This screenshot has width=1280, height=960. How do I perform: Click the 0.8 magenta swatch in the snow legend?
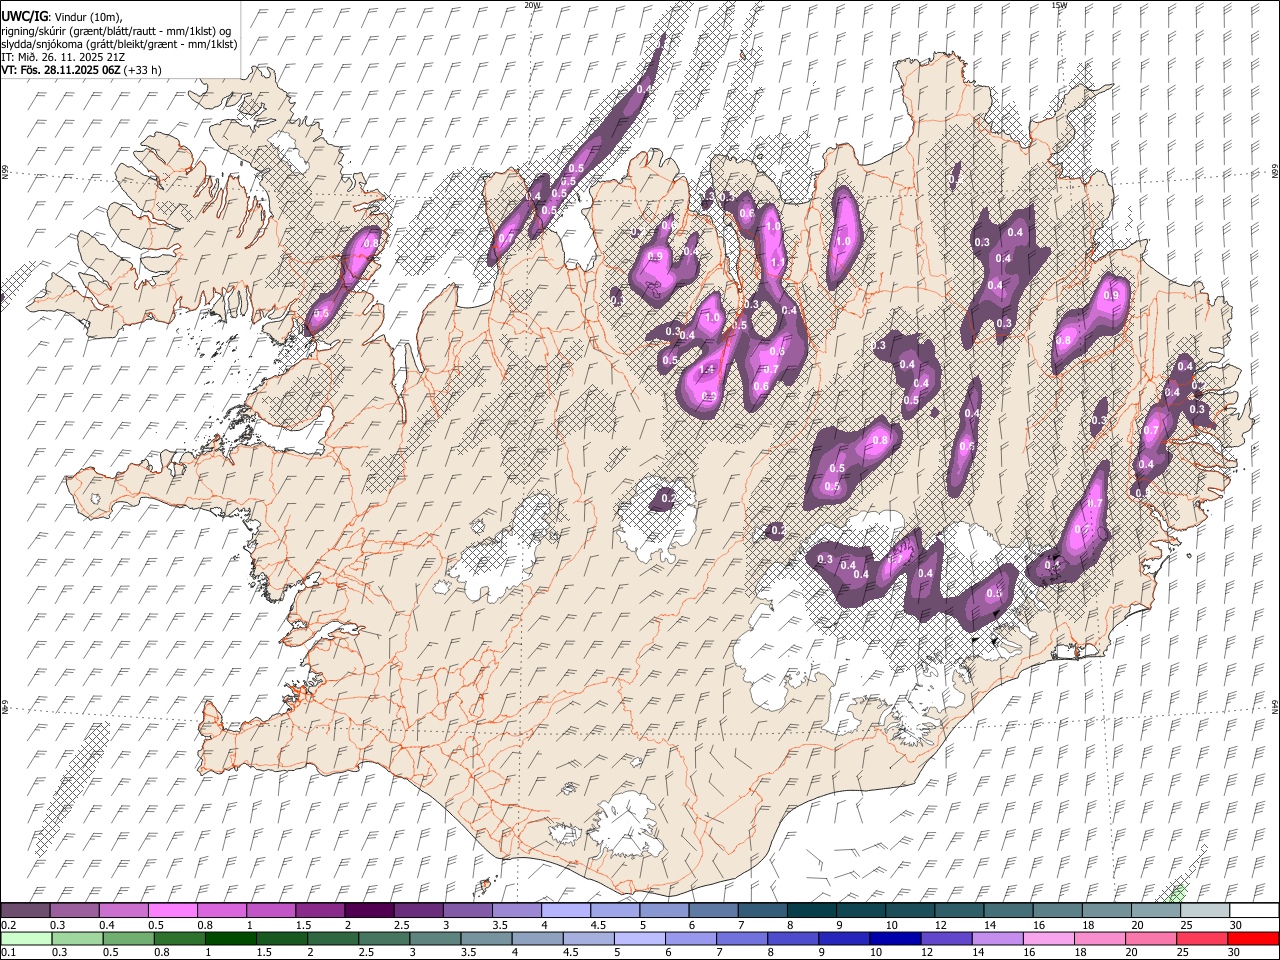[222, 910]
